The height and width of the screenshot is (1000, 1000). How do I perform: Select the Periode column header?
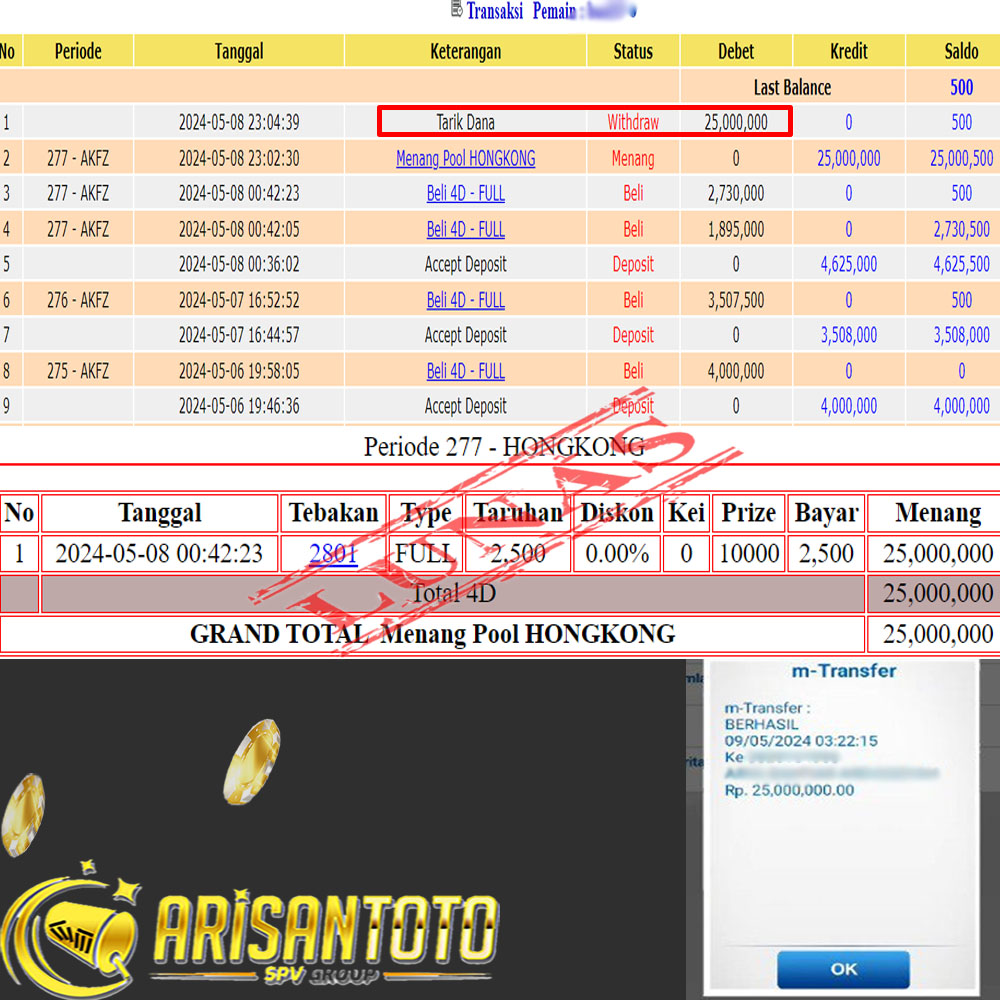point(78,51)
